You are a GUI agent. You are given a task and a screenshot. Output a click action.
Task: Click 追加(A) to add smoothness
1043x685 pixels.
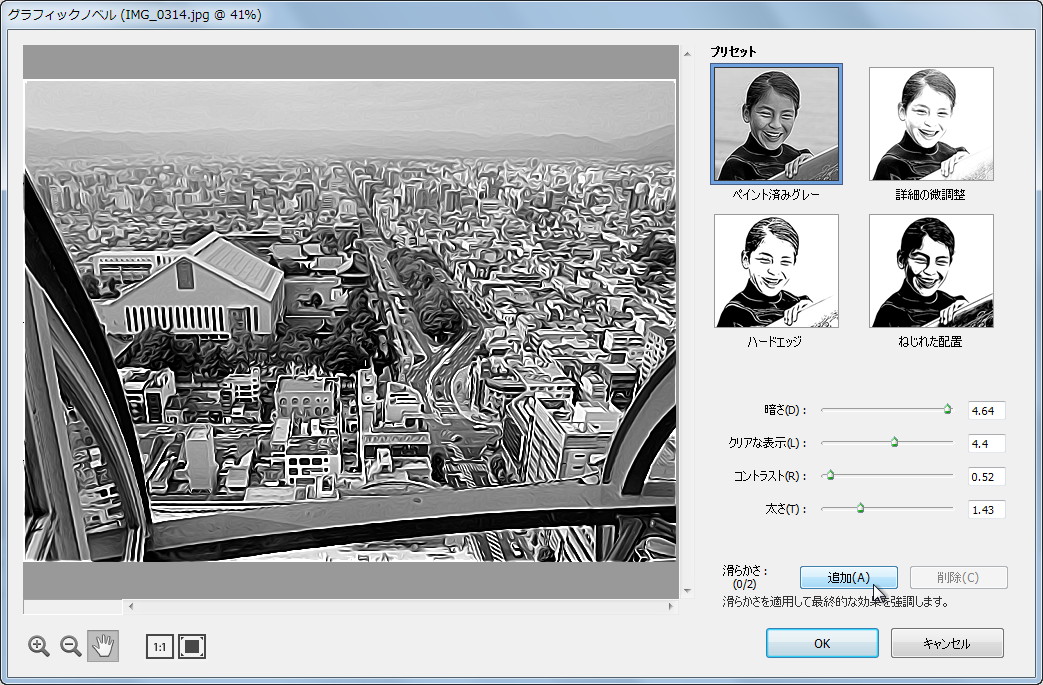click(x=849, y=577)
